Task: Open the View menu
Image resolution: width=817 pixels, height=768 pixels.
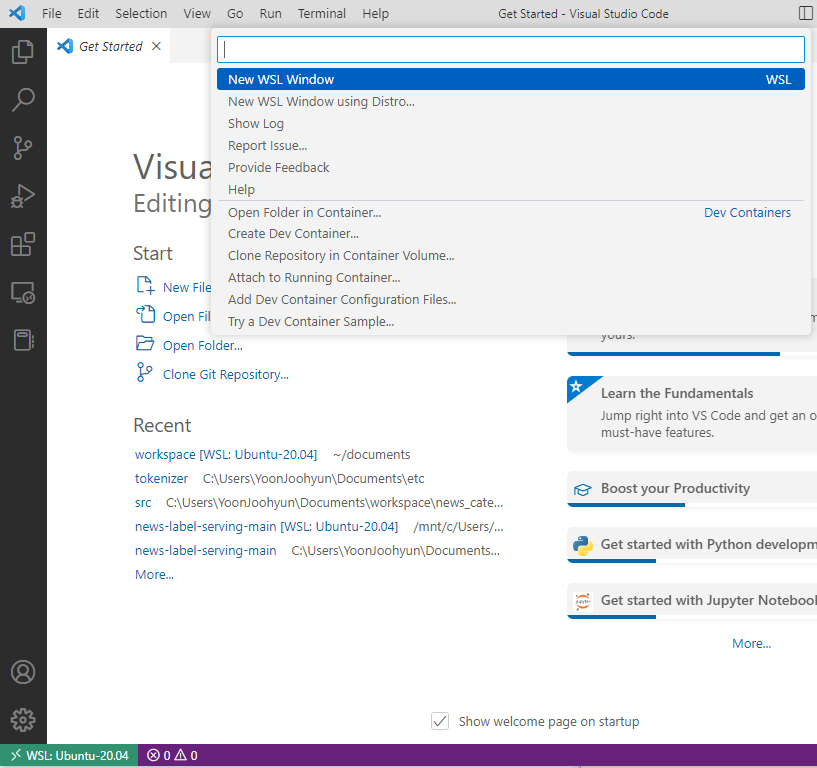Action: coord(197,14)
